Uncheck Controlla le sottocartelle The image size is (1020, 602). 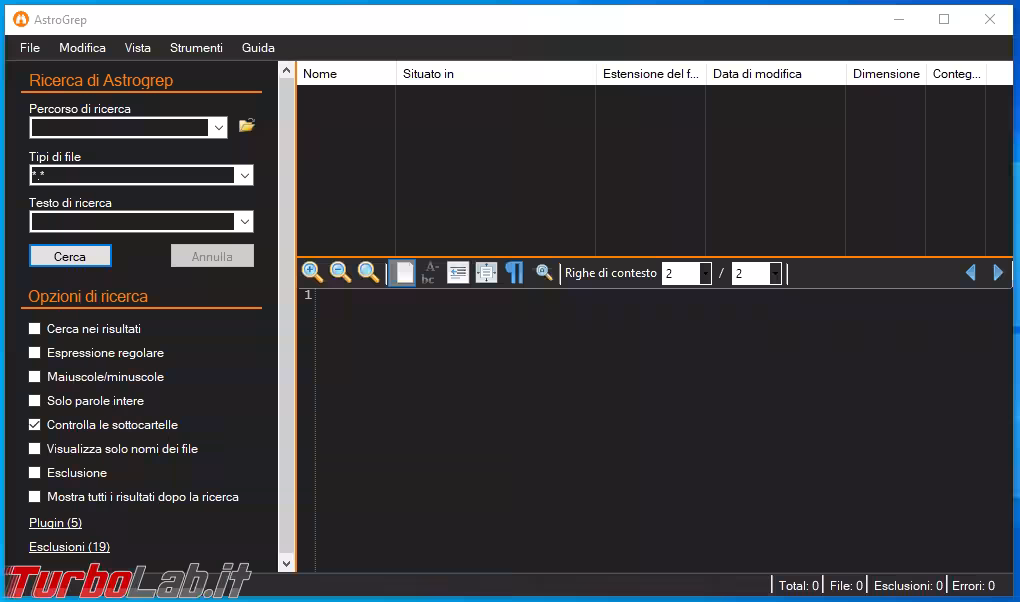(x=34, y=424)
